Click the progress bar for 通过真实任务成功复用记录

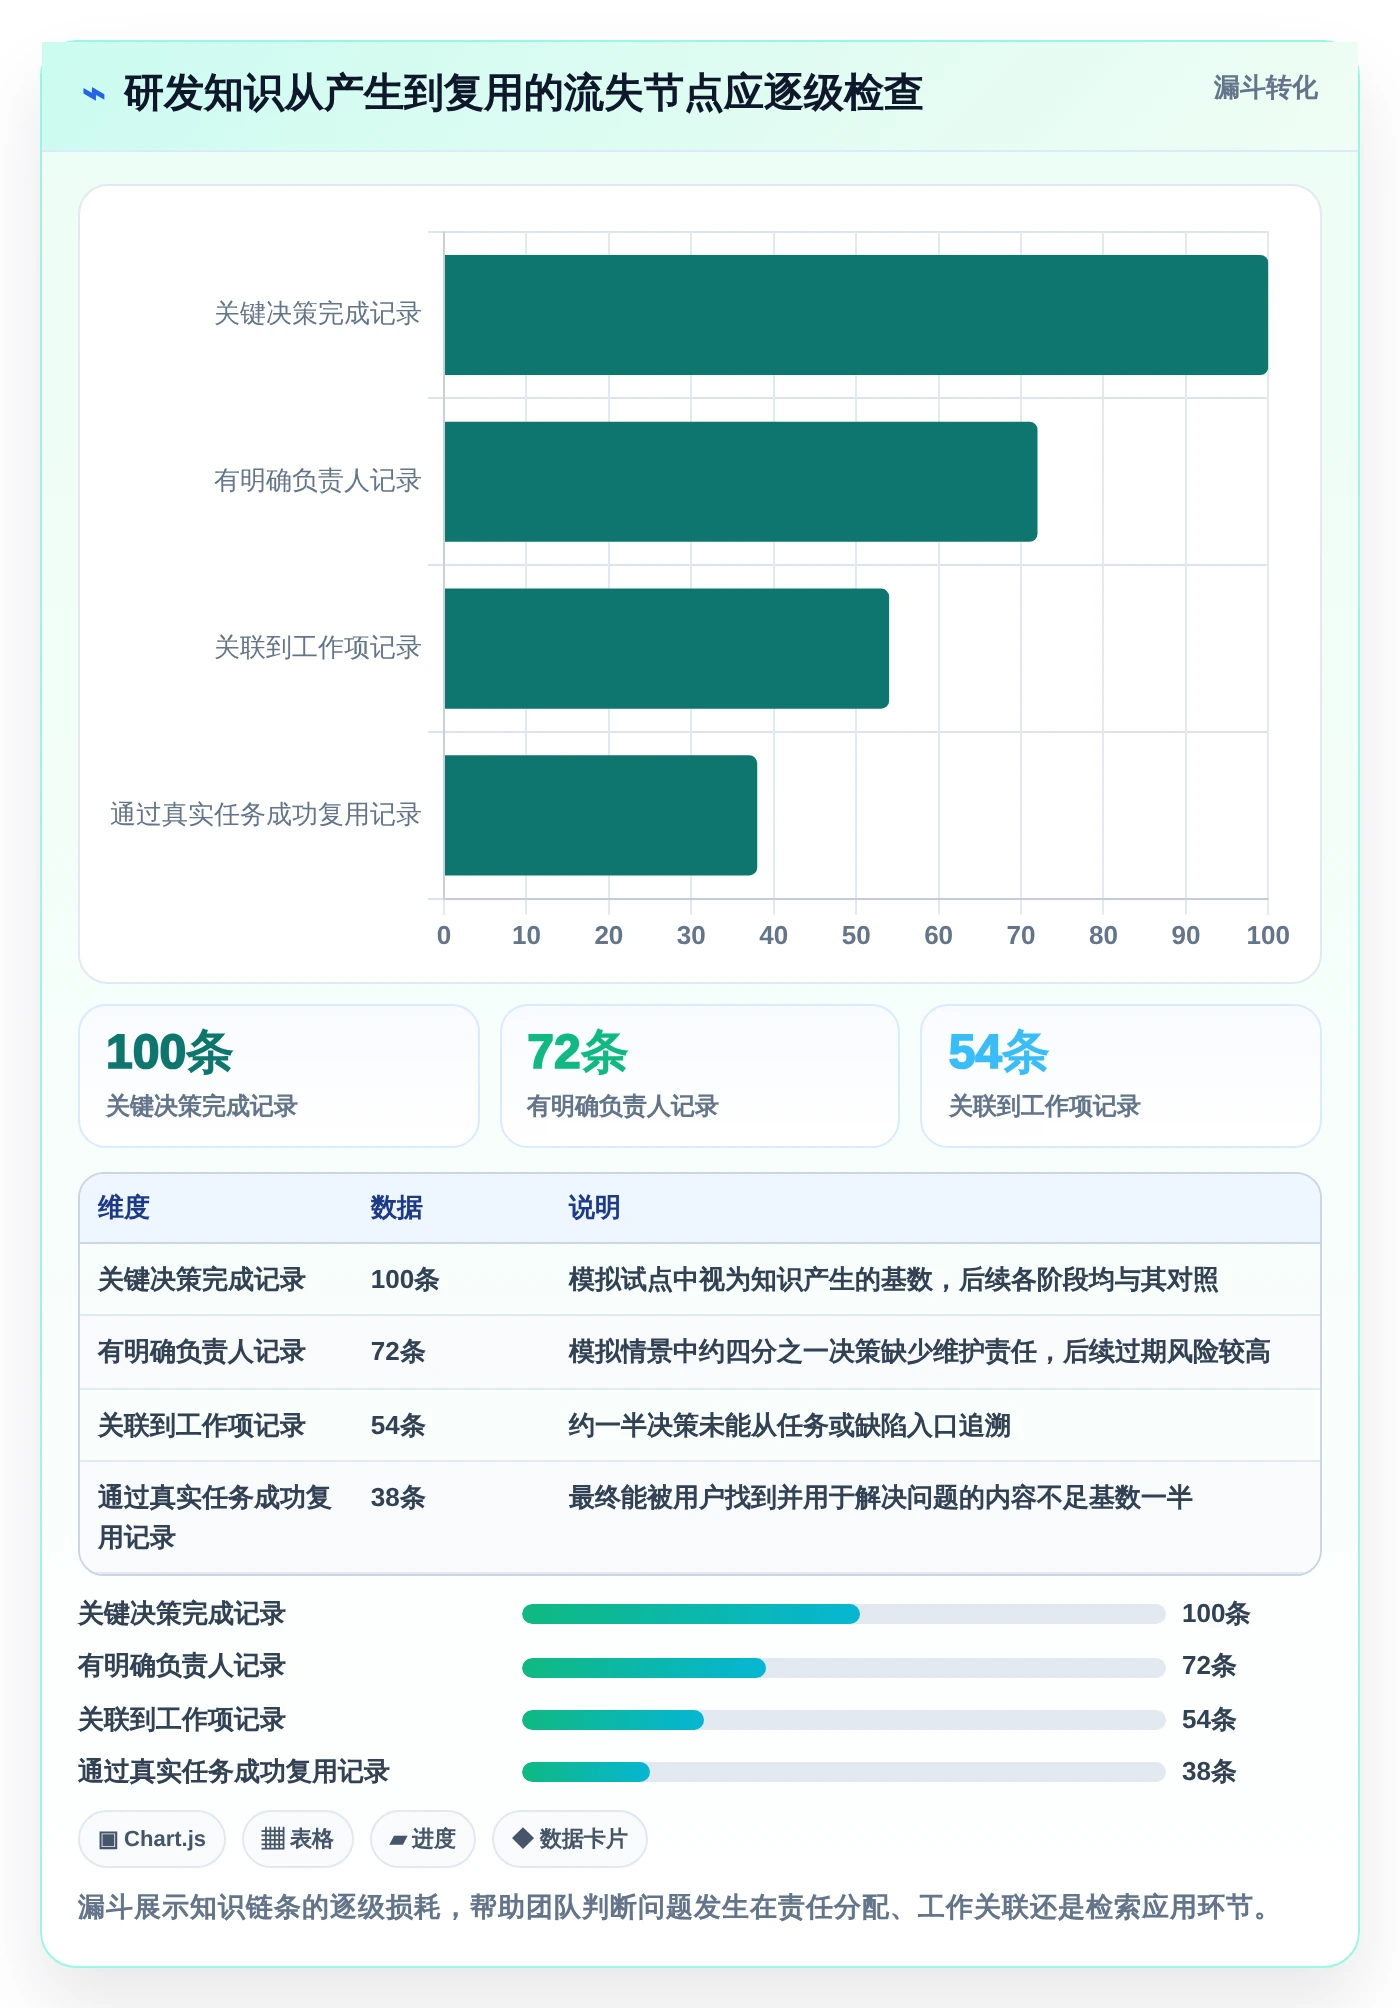pyautogui.click(x=844, y=1772)
